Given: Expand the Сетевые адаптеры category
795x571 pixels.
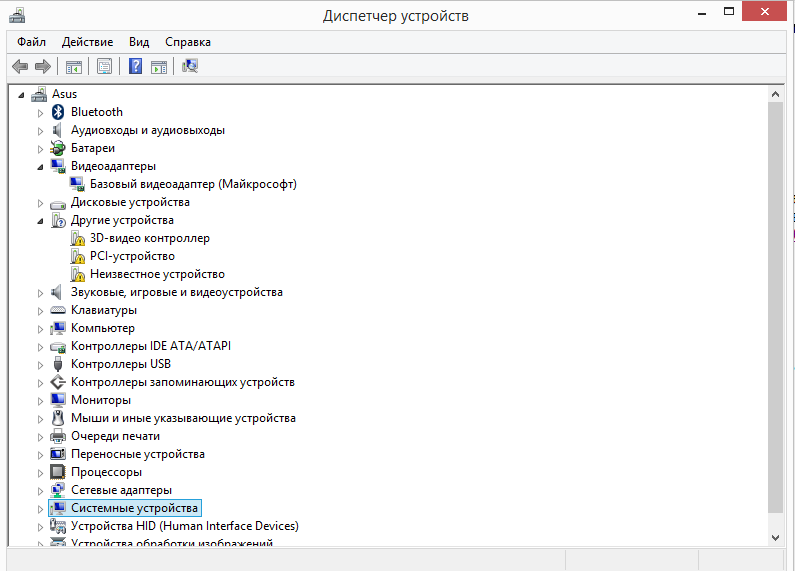Looking at the screenshot, I should (41, 490).
